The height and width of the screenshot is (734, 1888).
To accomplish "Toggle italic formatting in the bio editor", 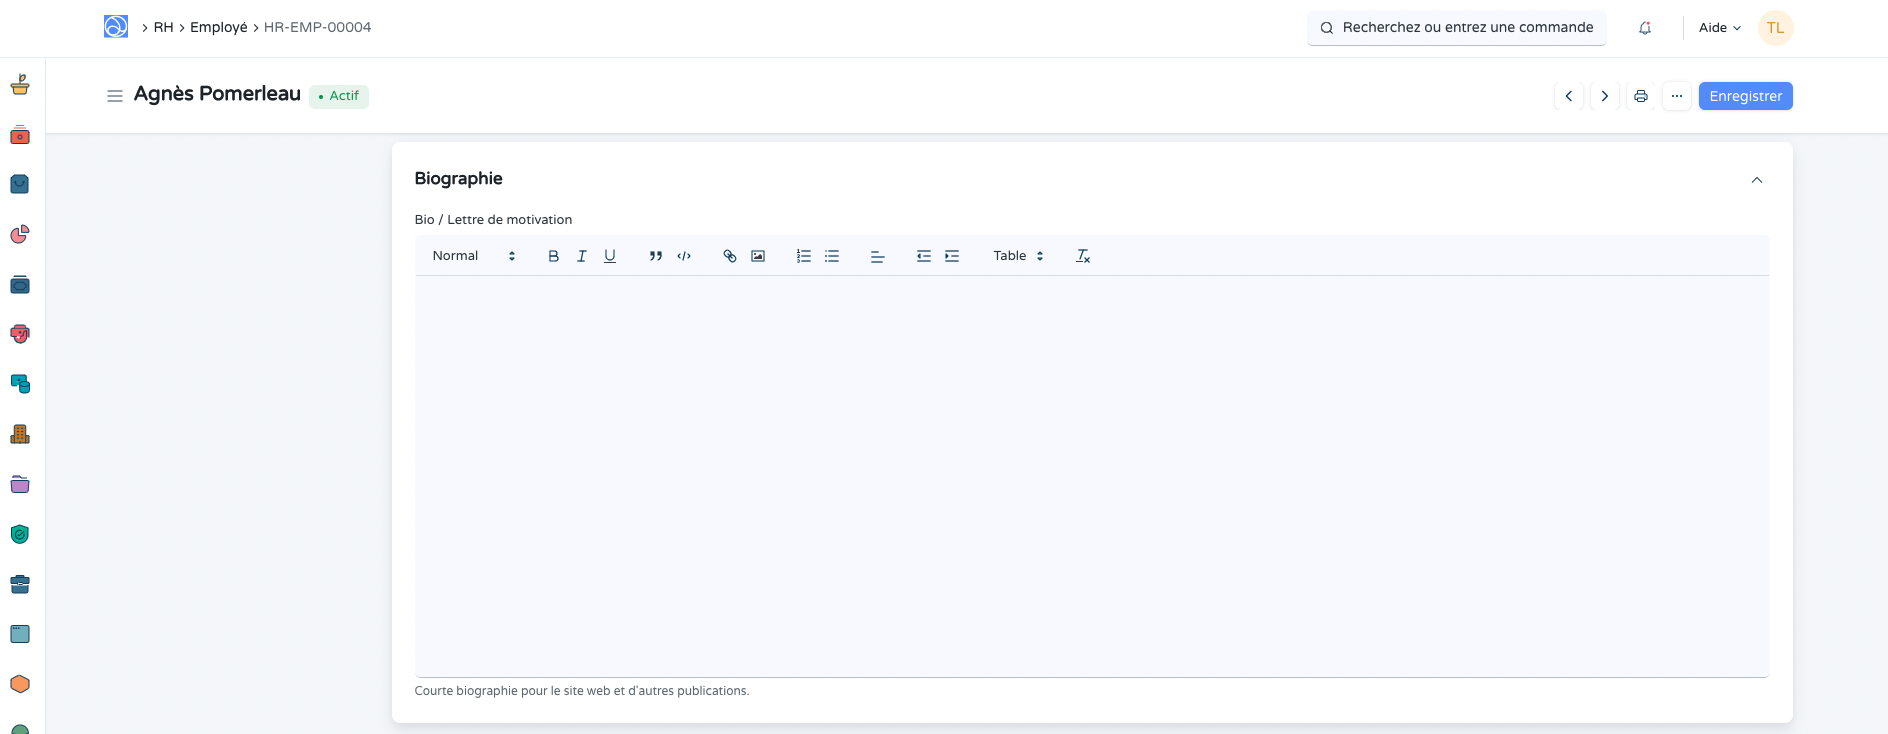I will click(x=581, y=256).
